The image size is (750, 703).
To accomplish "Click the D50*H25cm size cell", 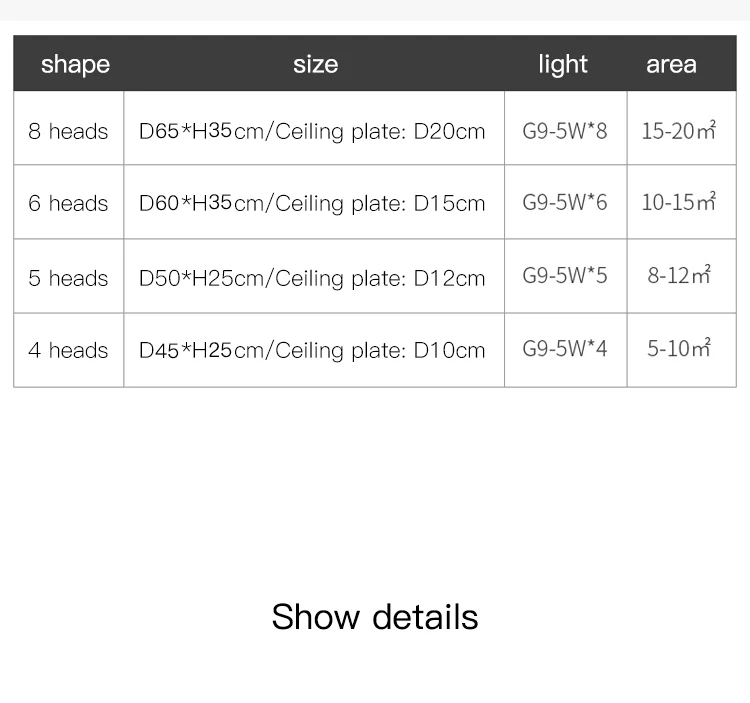I will [312, 278].
